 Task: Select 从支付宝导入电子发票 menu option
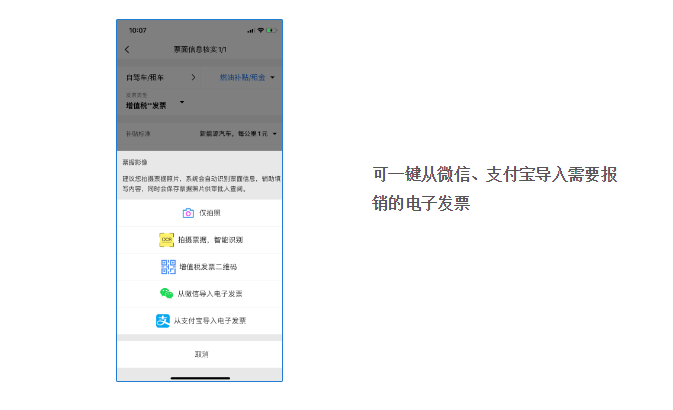pyautogui.click(x=210, y=321)
